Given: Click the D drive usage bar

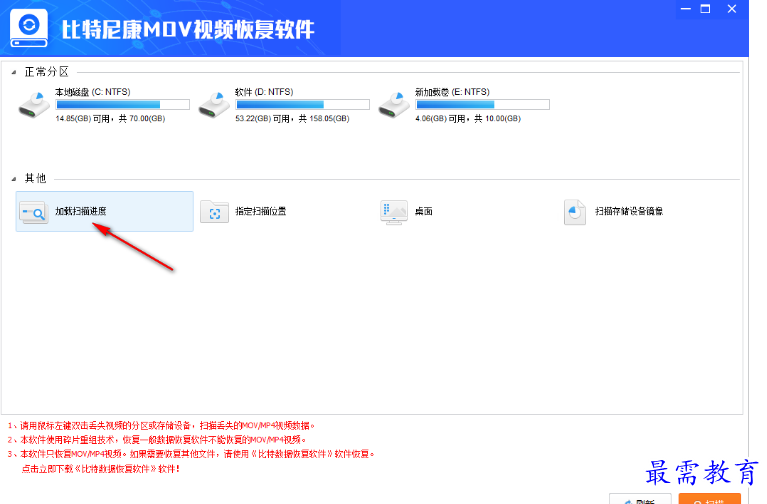Looking at the screenshot, I should coord(302,104).
